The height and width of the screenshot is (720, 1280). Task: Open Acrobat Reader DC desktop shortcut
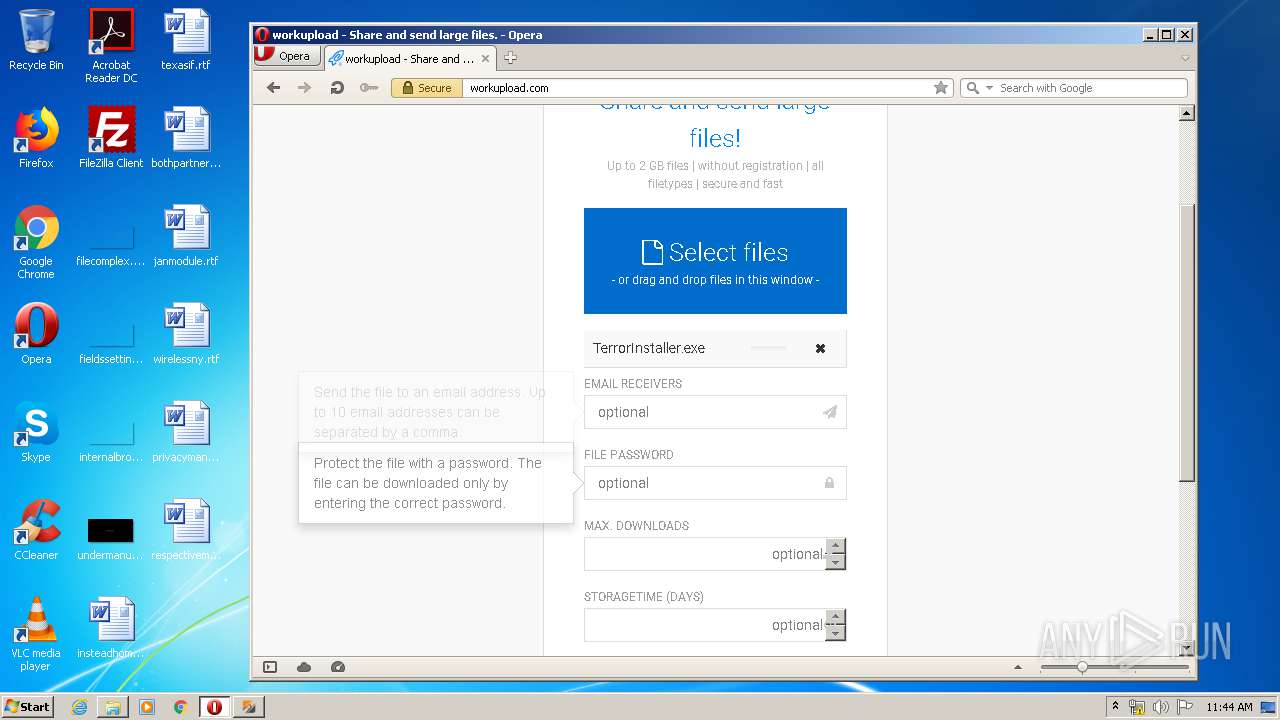(111, 47)
